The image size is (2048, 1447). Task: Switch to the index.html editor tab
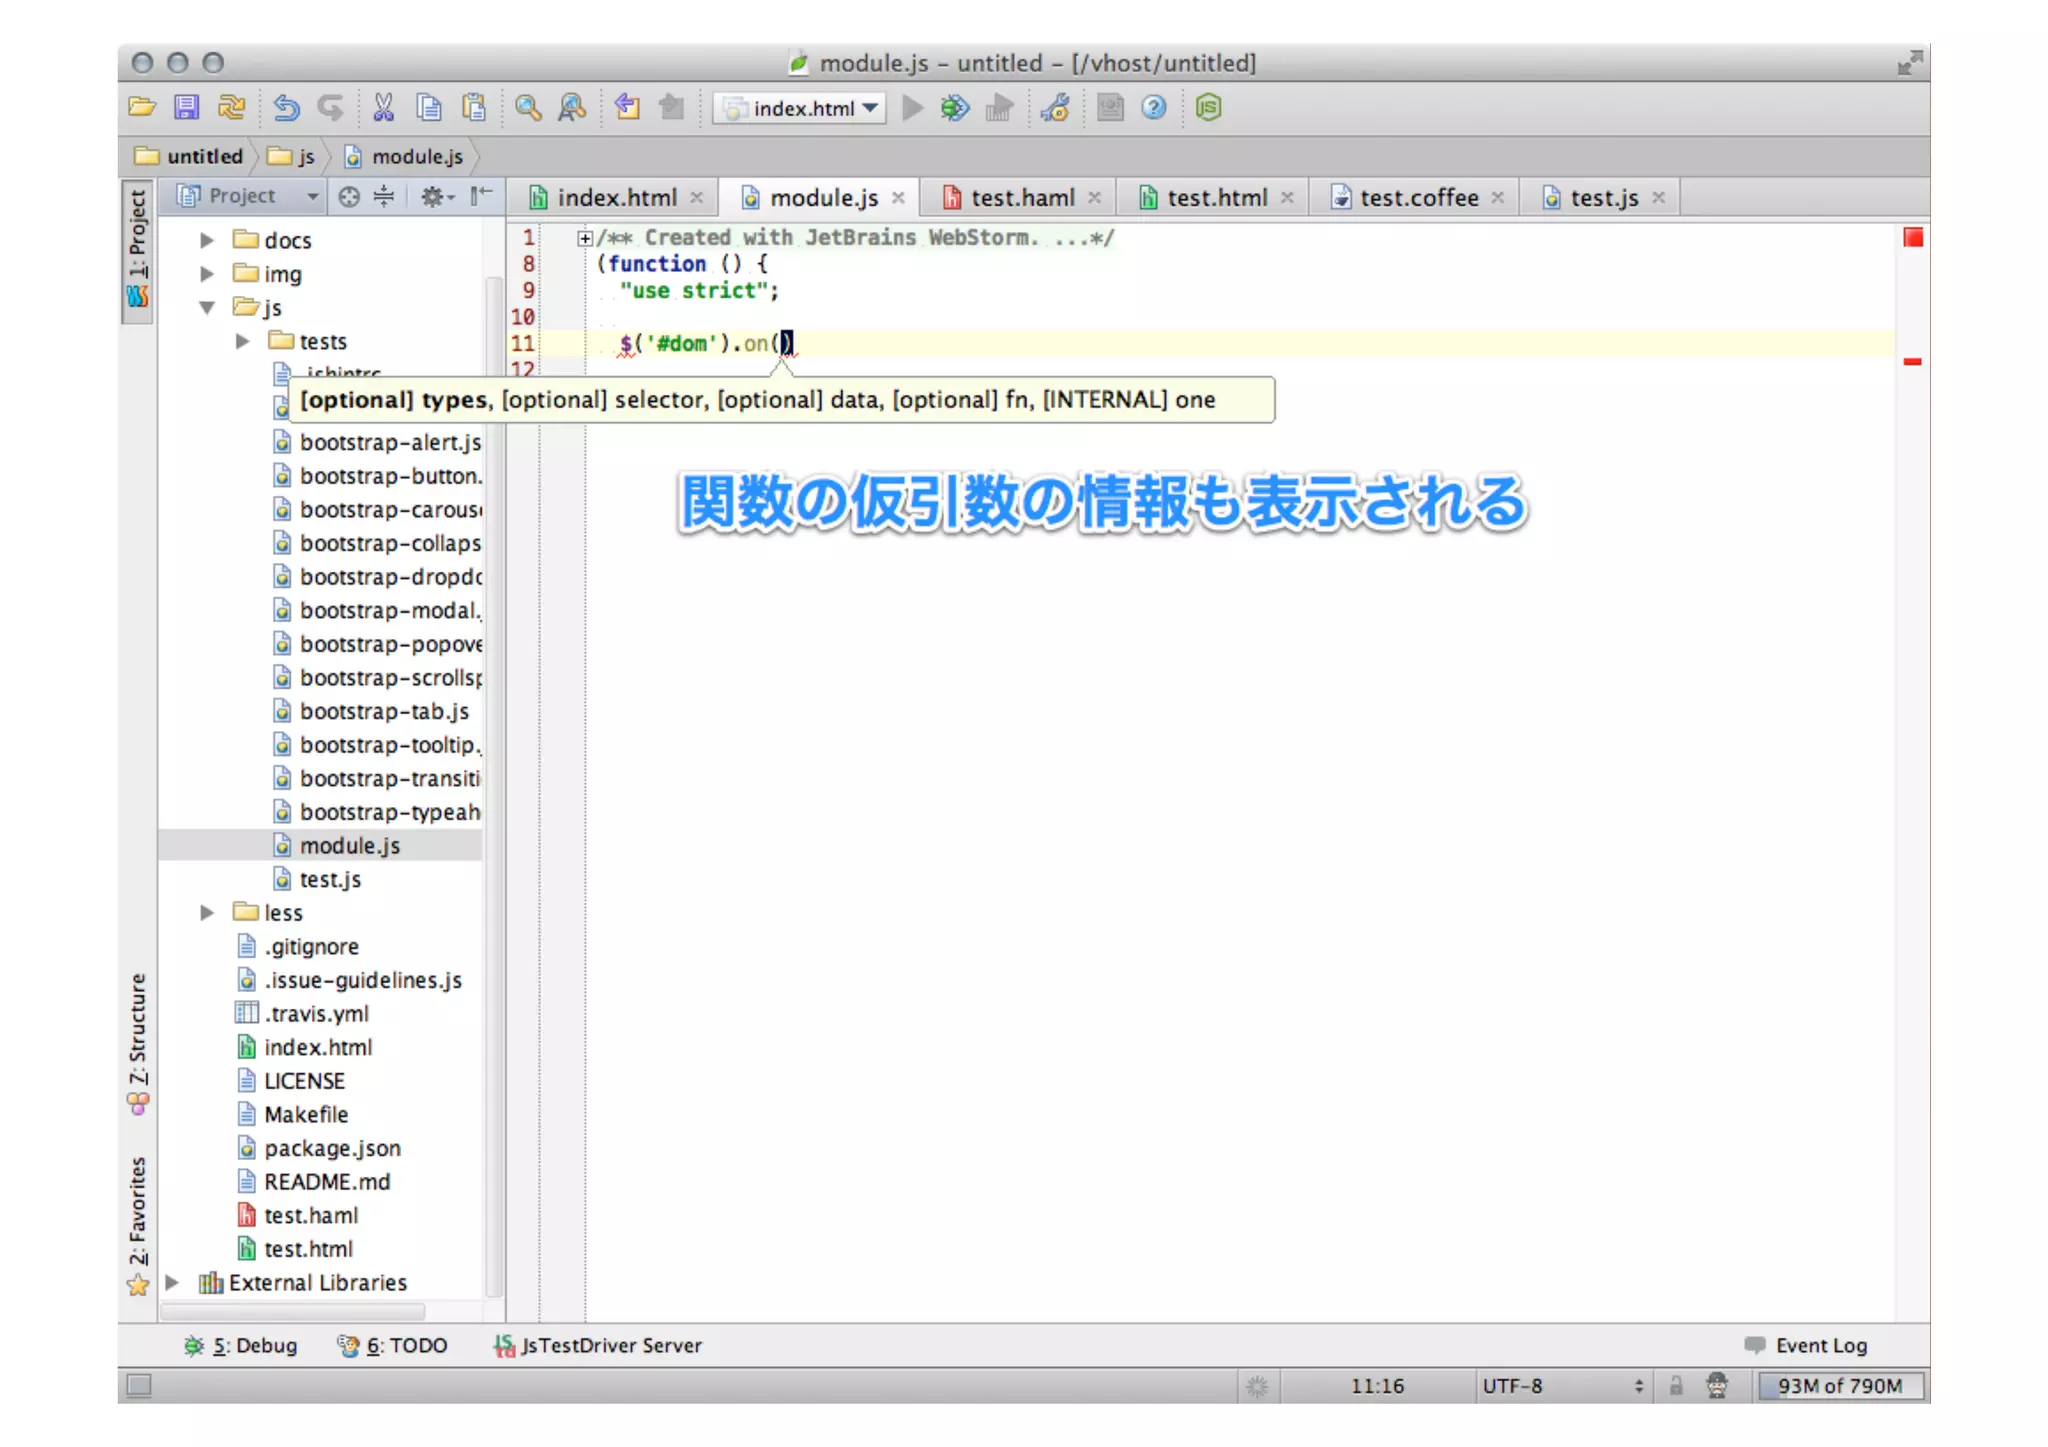[x=616, y=198]
